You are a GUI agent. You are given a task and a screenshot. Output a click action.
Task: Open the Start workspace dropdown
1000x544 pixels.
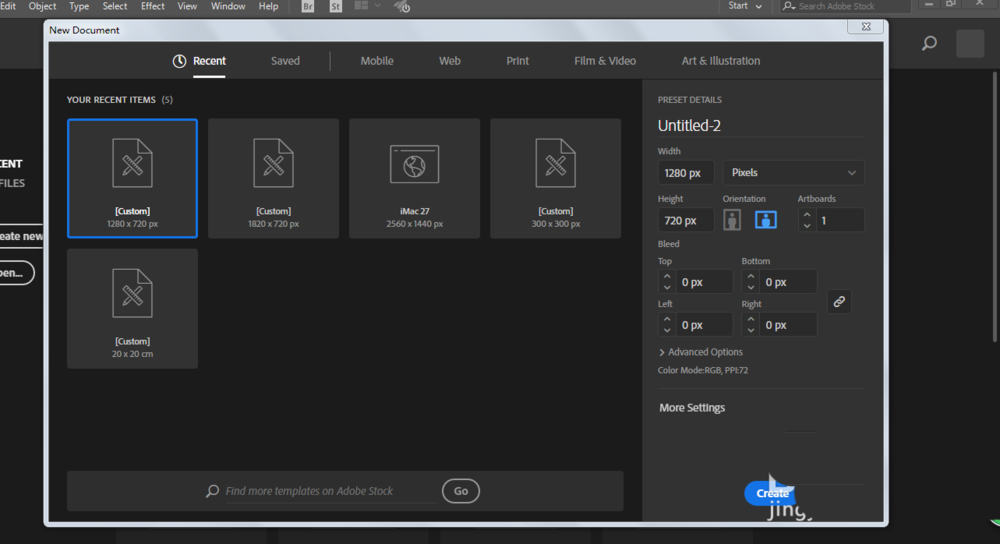745,6
